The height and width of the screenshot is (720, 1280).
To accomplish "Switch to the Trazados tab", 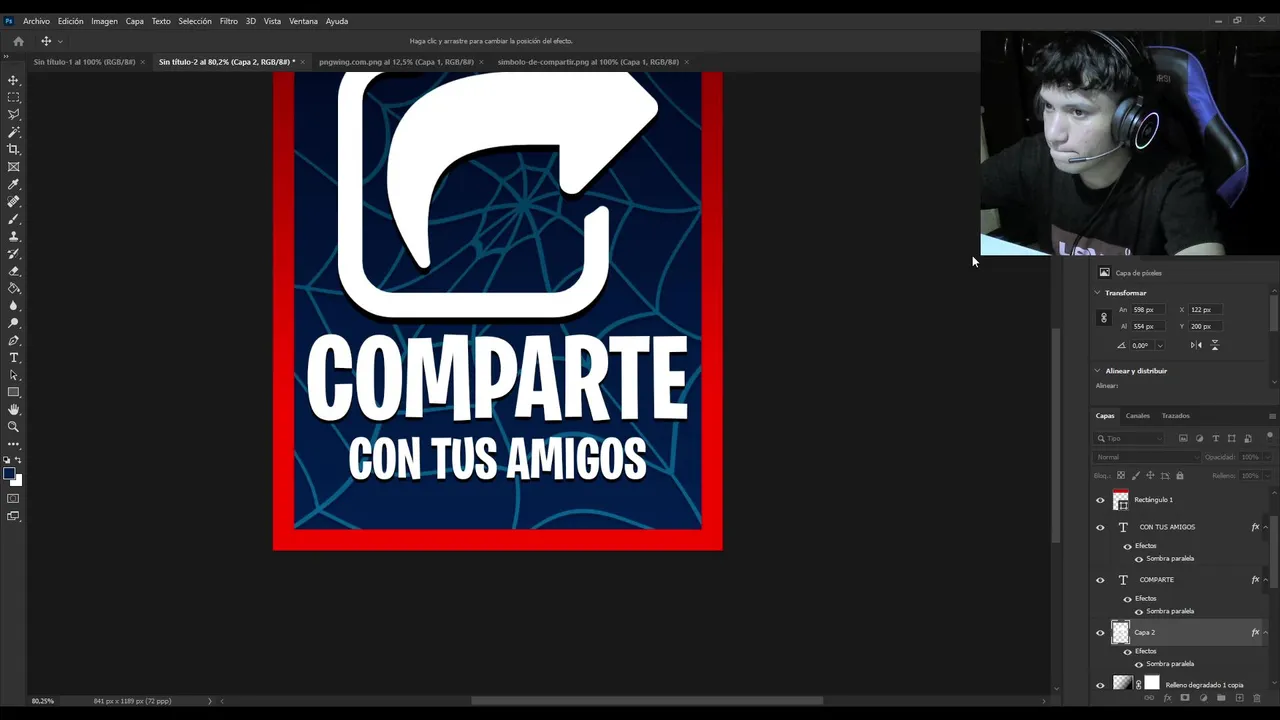I will pyautogui.click(x=1175, y=416).
